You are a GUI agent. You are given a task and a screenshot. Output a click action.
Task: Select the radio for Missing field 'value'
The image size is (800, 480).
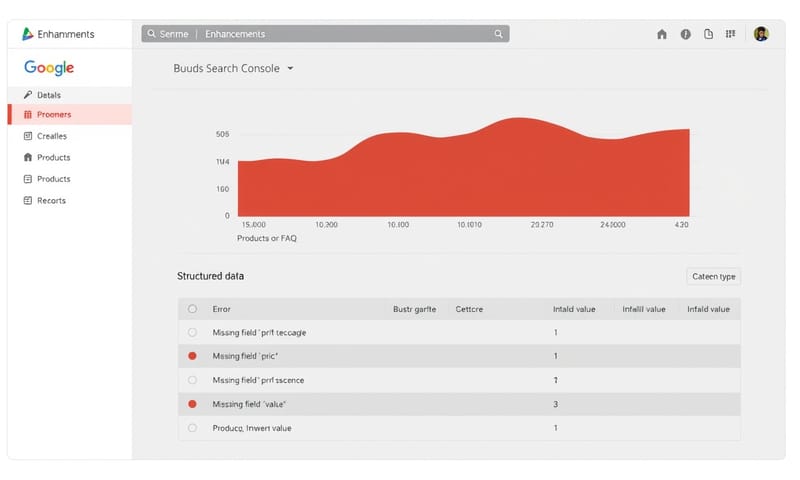pyautogui.click(x=192, y=404)
